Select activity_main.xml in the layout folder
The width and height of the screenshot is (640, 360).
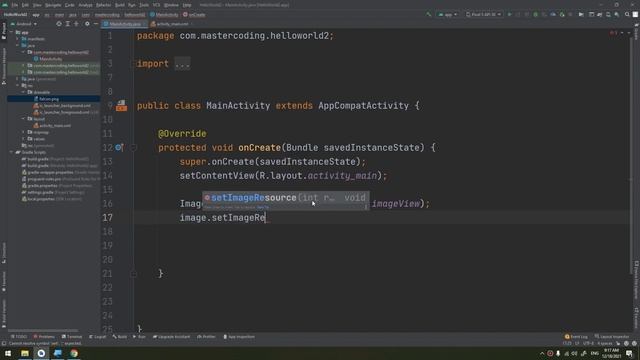(55, 125)
